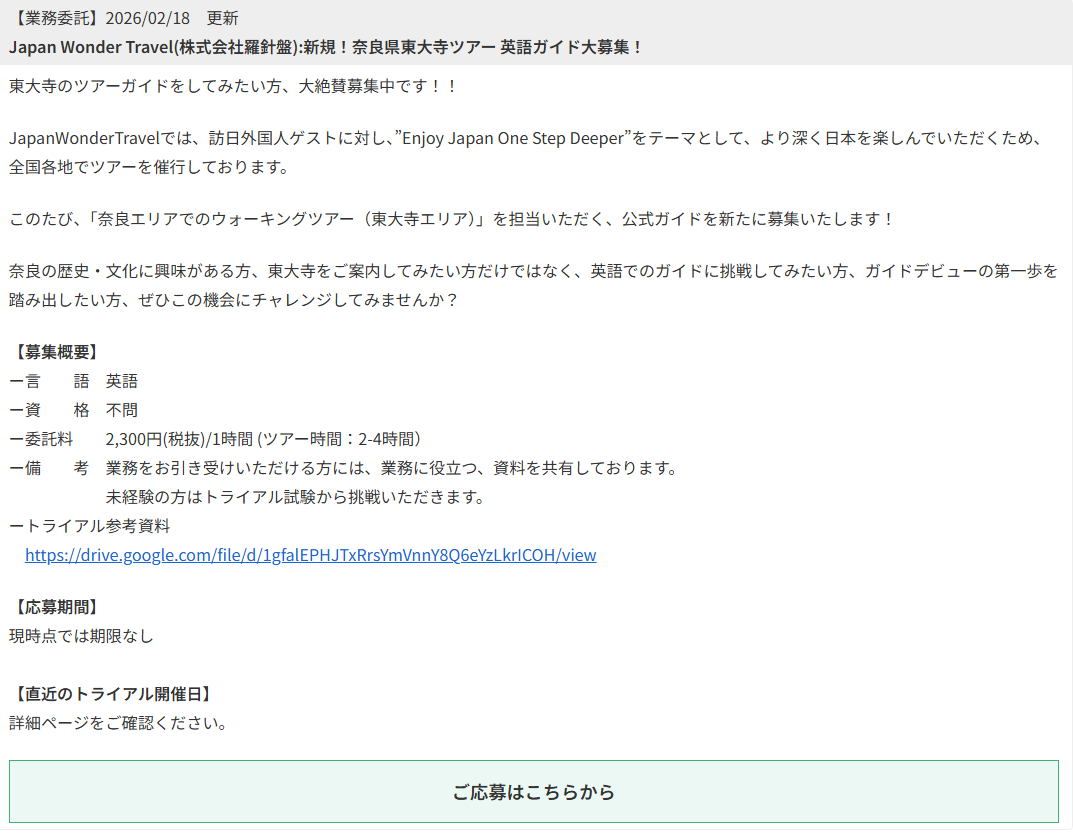Click the 不問 qualification value

122,410
